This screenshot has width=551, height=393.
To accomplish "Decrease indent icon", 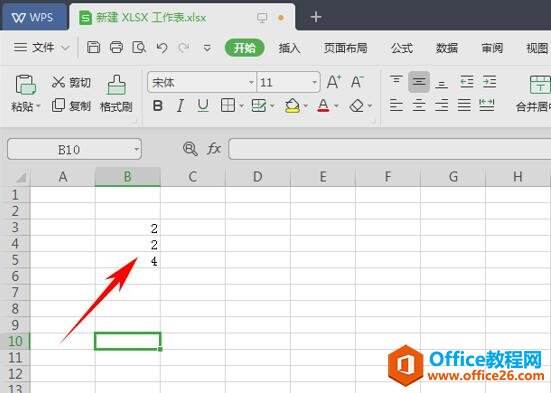I will 467,82.
